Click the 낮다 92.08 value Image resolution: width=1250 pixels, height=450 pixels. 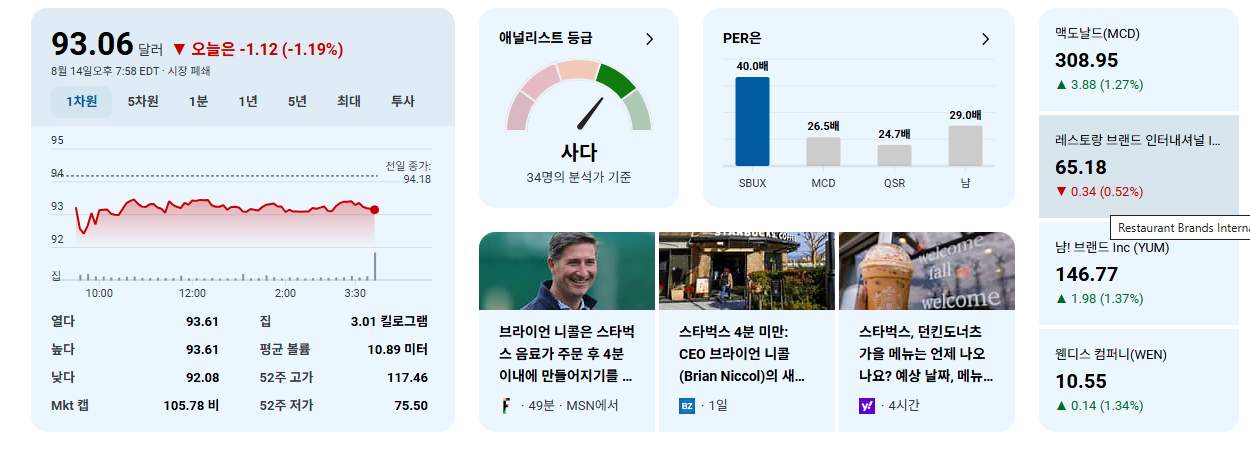(x=202, y=377)
